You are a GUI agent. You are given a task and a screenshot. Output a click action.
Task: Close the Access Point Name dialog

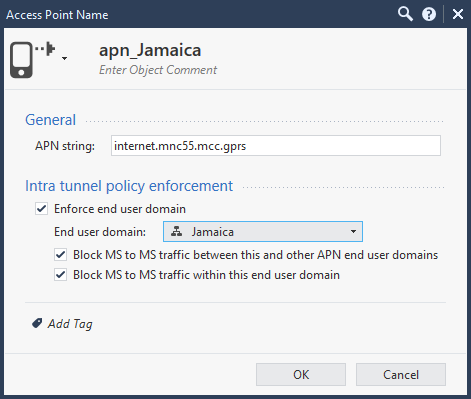(x=458, y=14)
